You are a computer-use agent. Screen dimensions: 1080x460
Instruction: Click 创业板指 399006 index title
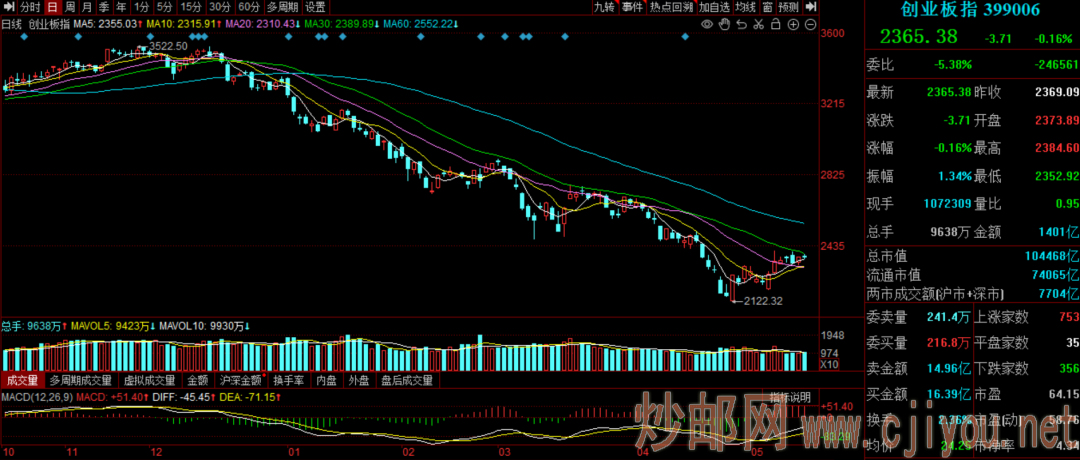pos(970,9)
